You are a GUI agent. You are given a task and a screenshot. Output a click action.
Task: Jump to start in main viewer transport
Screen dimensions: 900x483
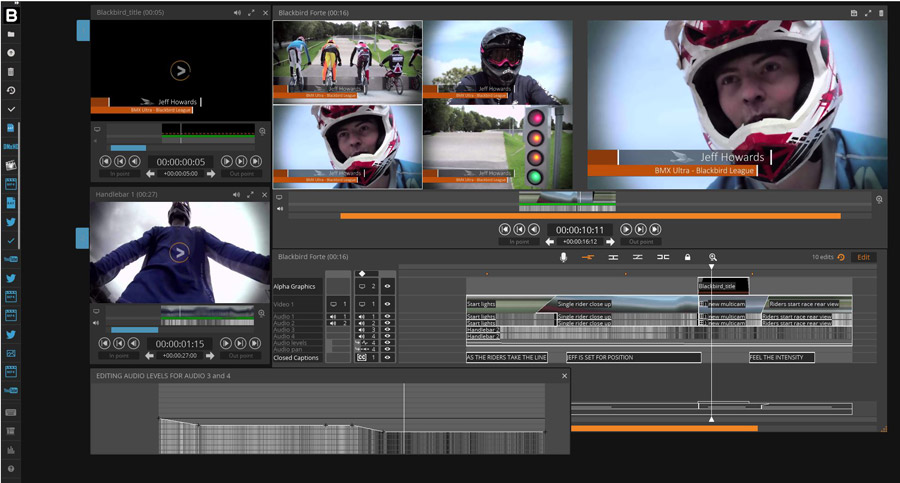[505, 229]
